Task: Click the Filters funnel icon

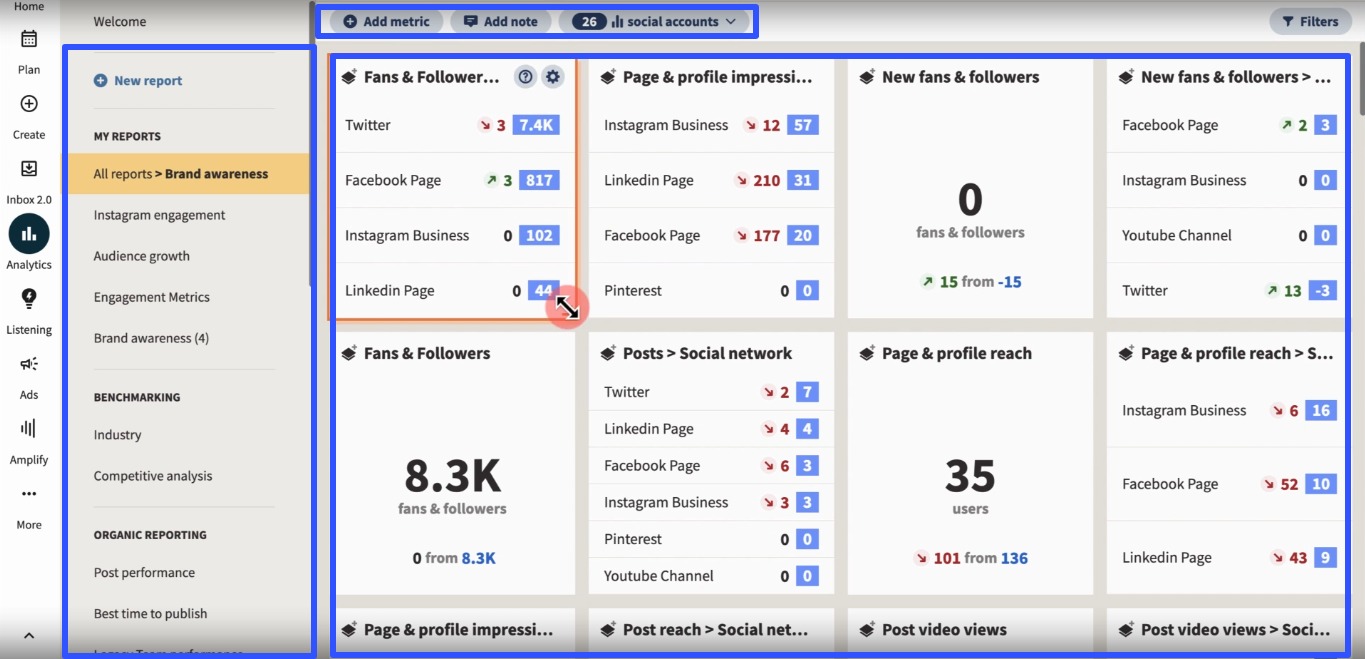Action: tap(1310, 20)
